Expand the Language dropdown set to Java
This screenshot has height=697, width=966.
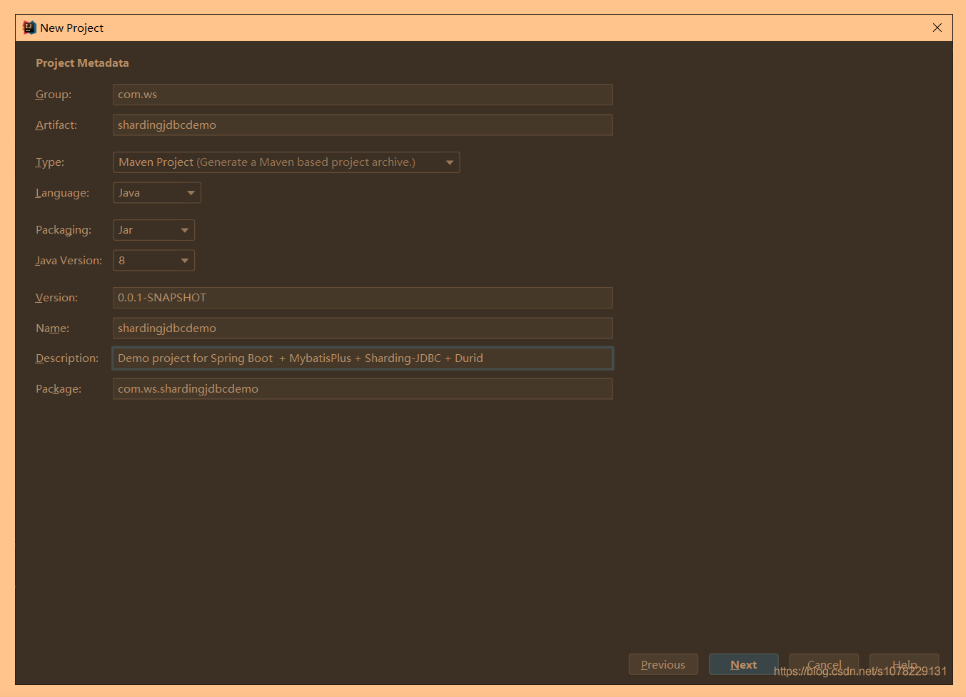157,193
